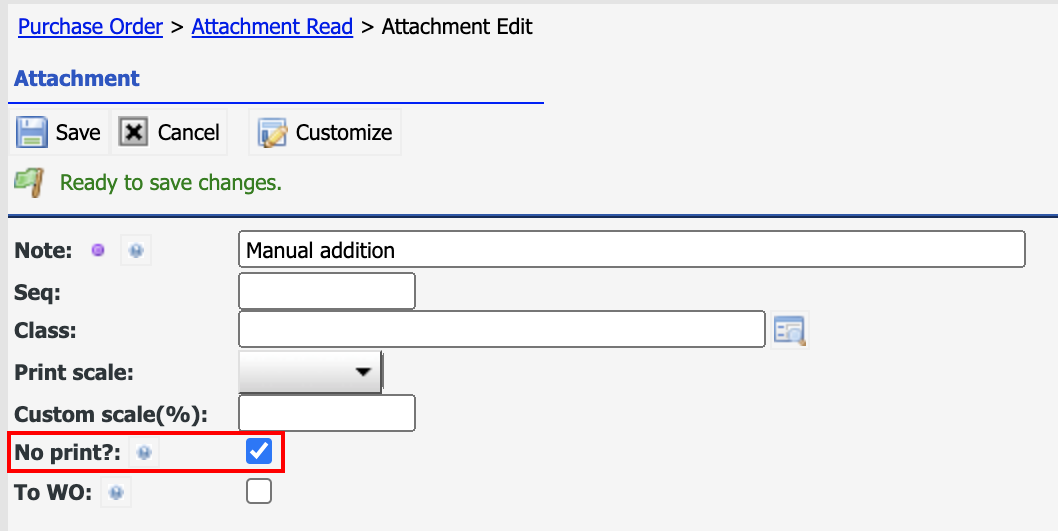Click the Cancel X icon
The image size is (1058, 531).
click(x=134, y=132)
